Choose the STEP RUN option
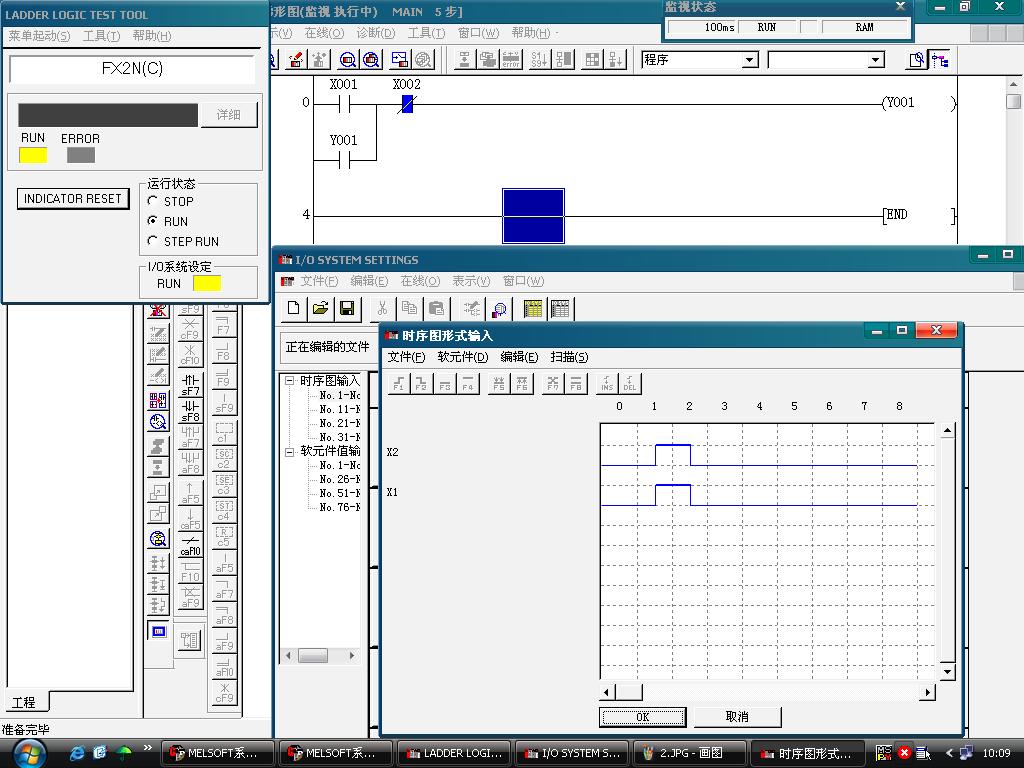Viewport: 1024px width, 768px height. tap(153, 241)
